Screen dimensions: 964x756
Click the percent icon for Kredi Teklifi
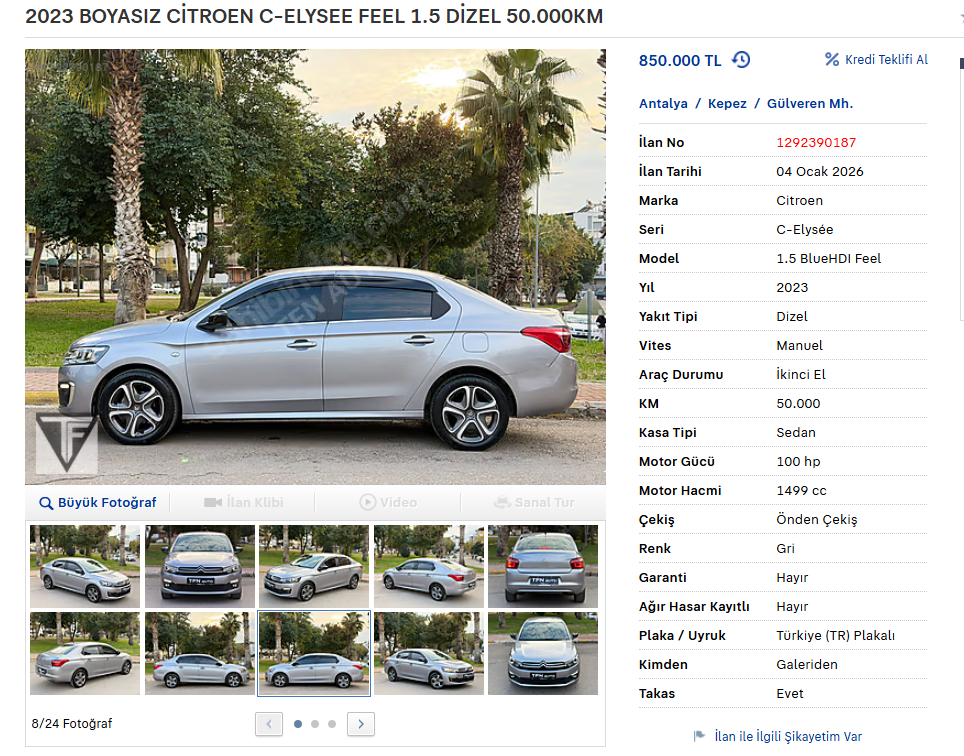click(832, 59)
